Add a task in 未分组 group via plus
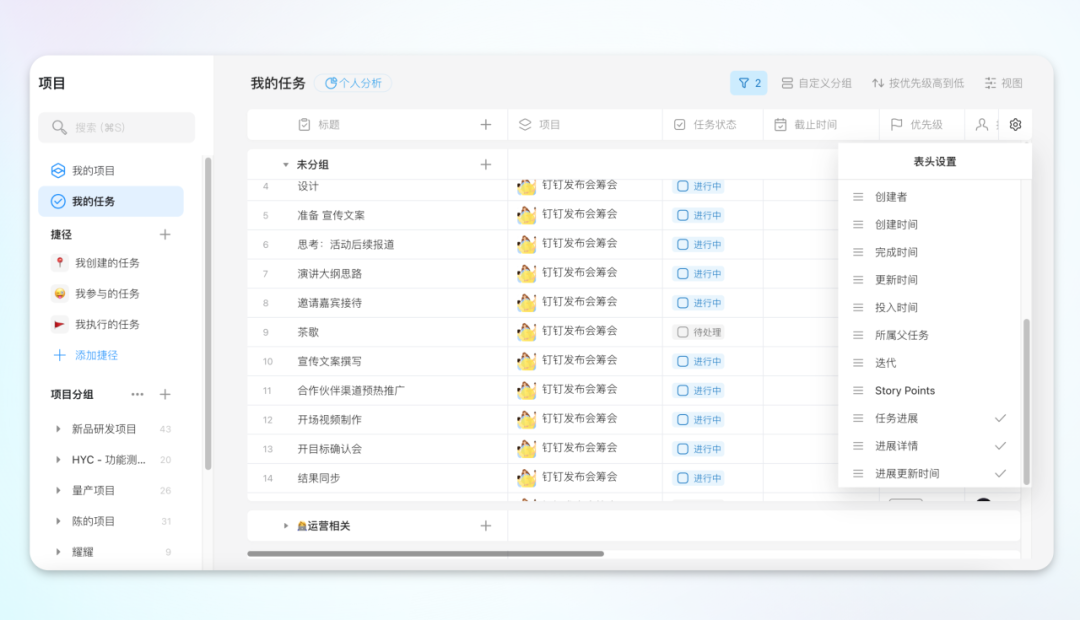 click(x=486, y=164)
